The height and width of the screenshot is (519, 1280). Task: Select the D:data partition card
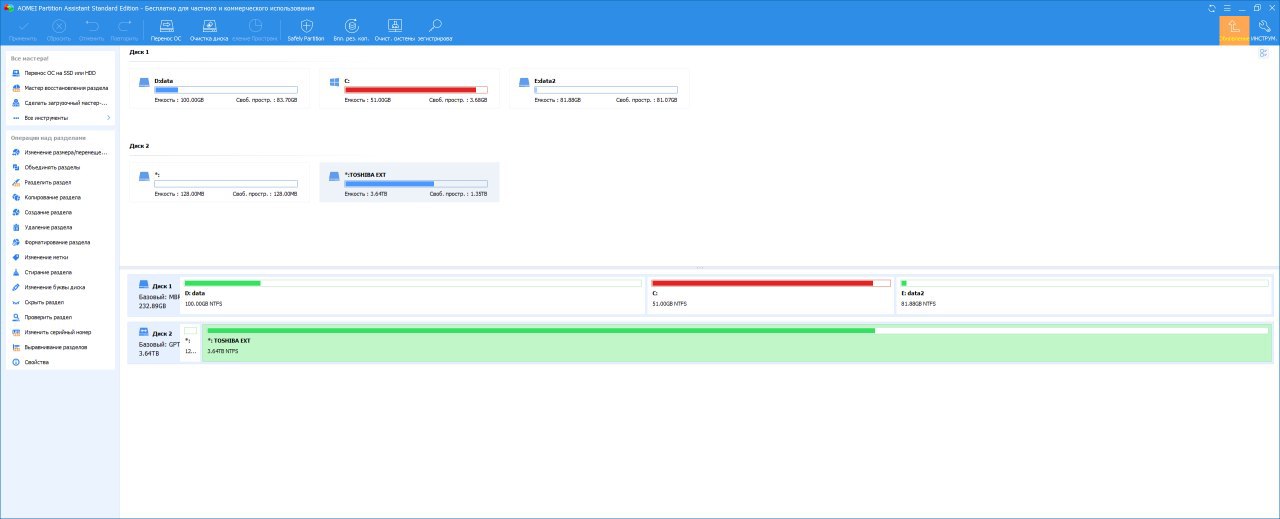coord(219,89)
